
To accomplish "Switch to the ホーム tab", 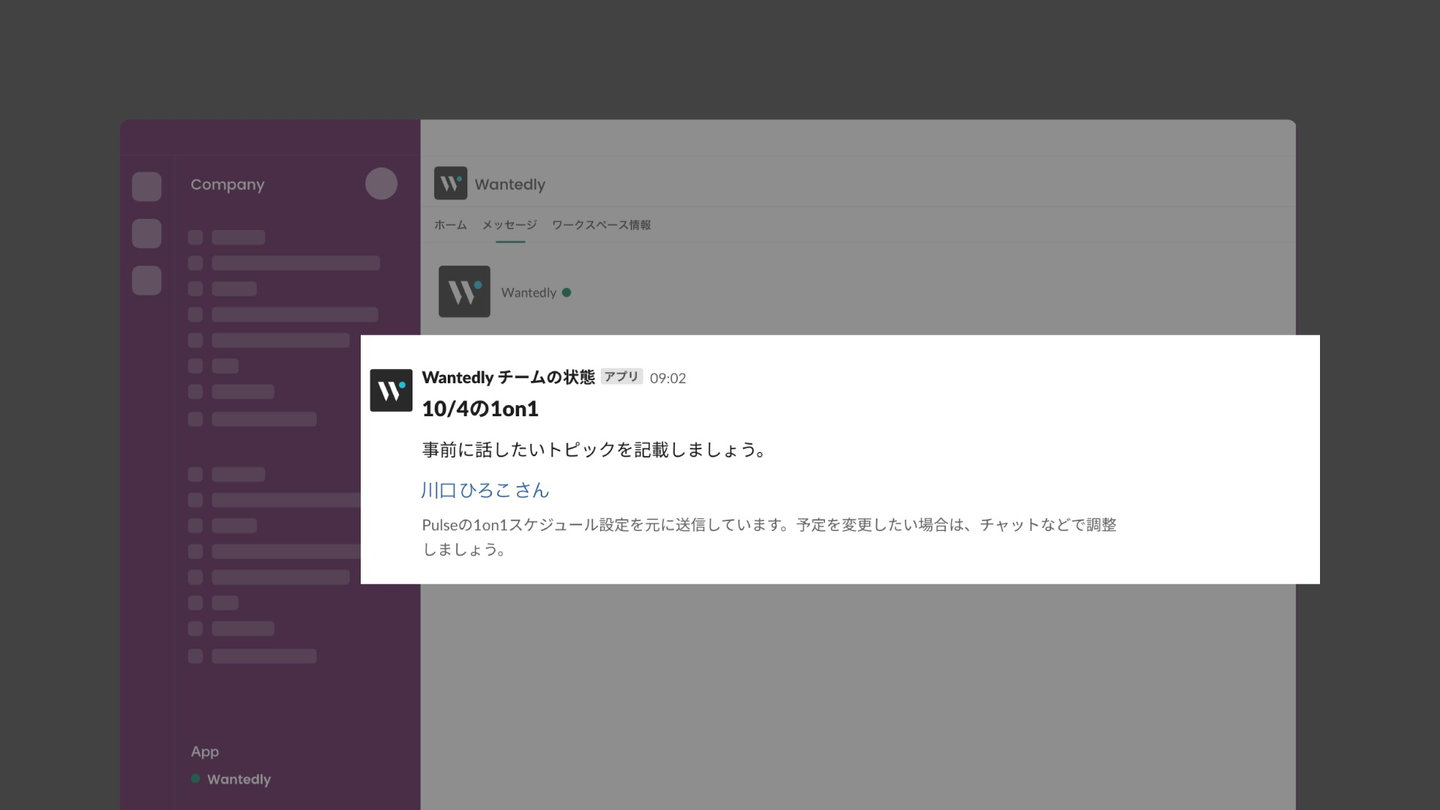I will point(450,225).
